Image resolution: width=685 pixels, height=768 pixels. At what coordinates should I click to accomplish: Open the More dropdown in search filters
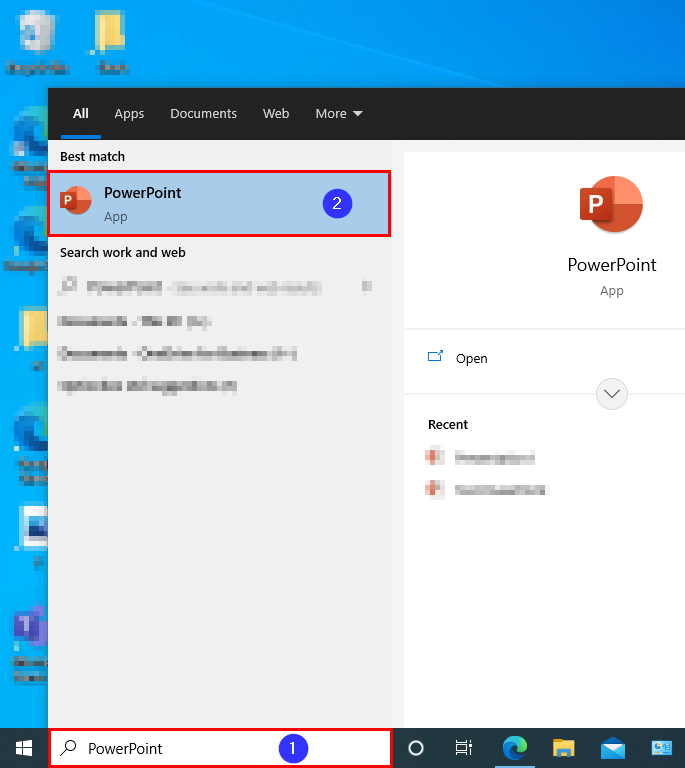pyautogui.click(x=339, y=114)
